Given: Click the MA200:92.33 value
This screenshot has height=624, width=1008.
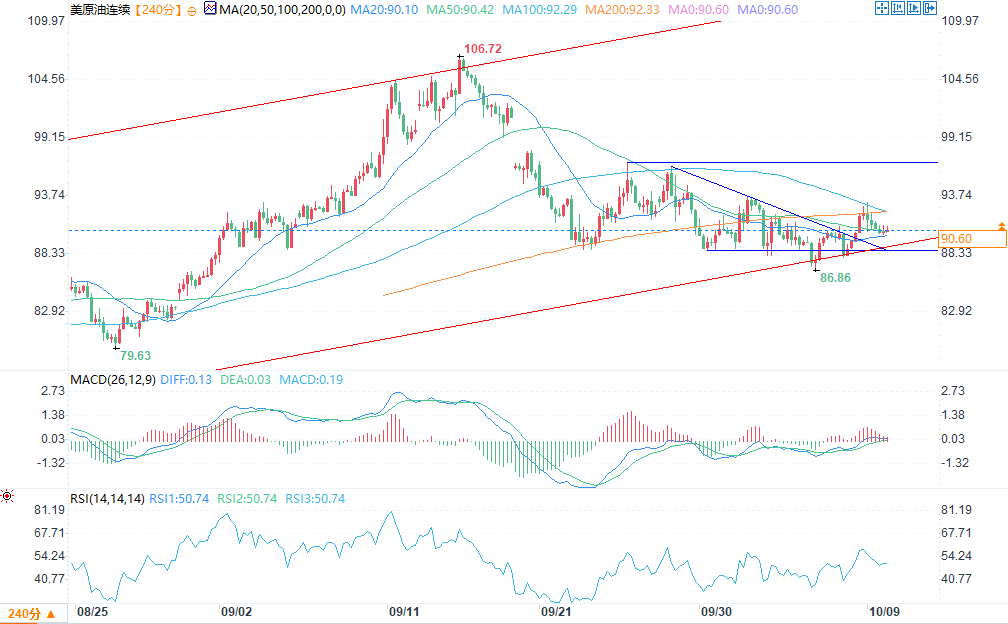Looking at the screenshot, I should pos(622,10).
